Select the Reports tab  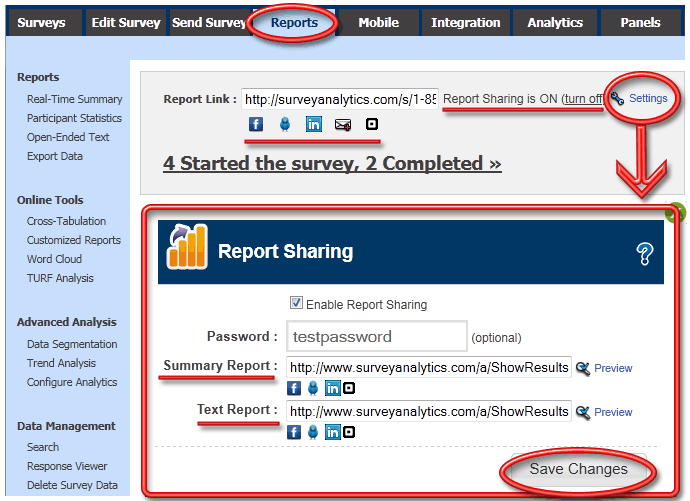[294, 22]
